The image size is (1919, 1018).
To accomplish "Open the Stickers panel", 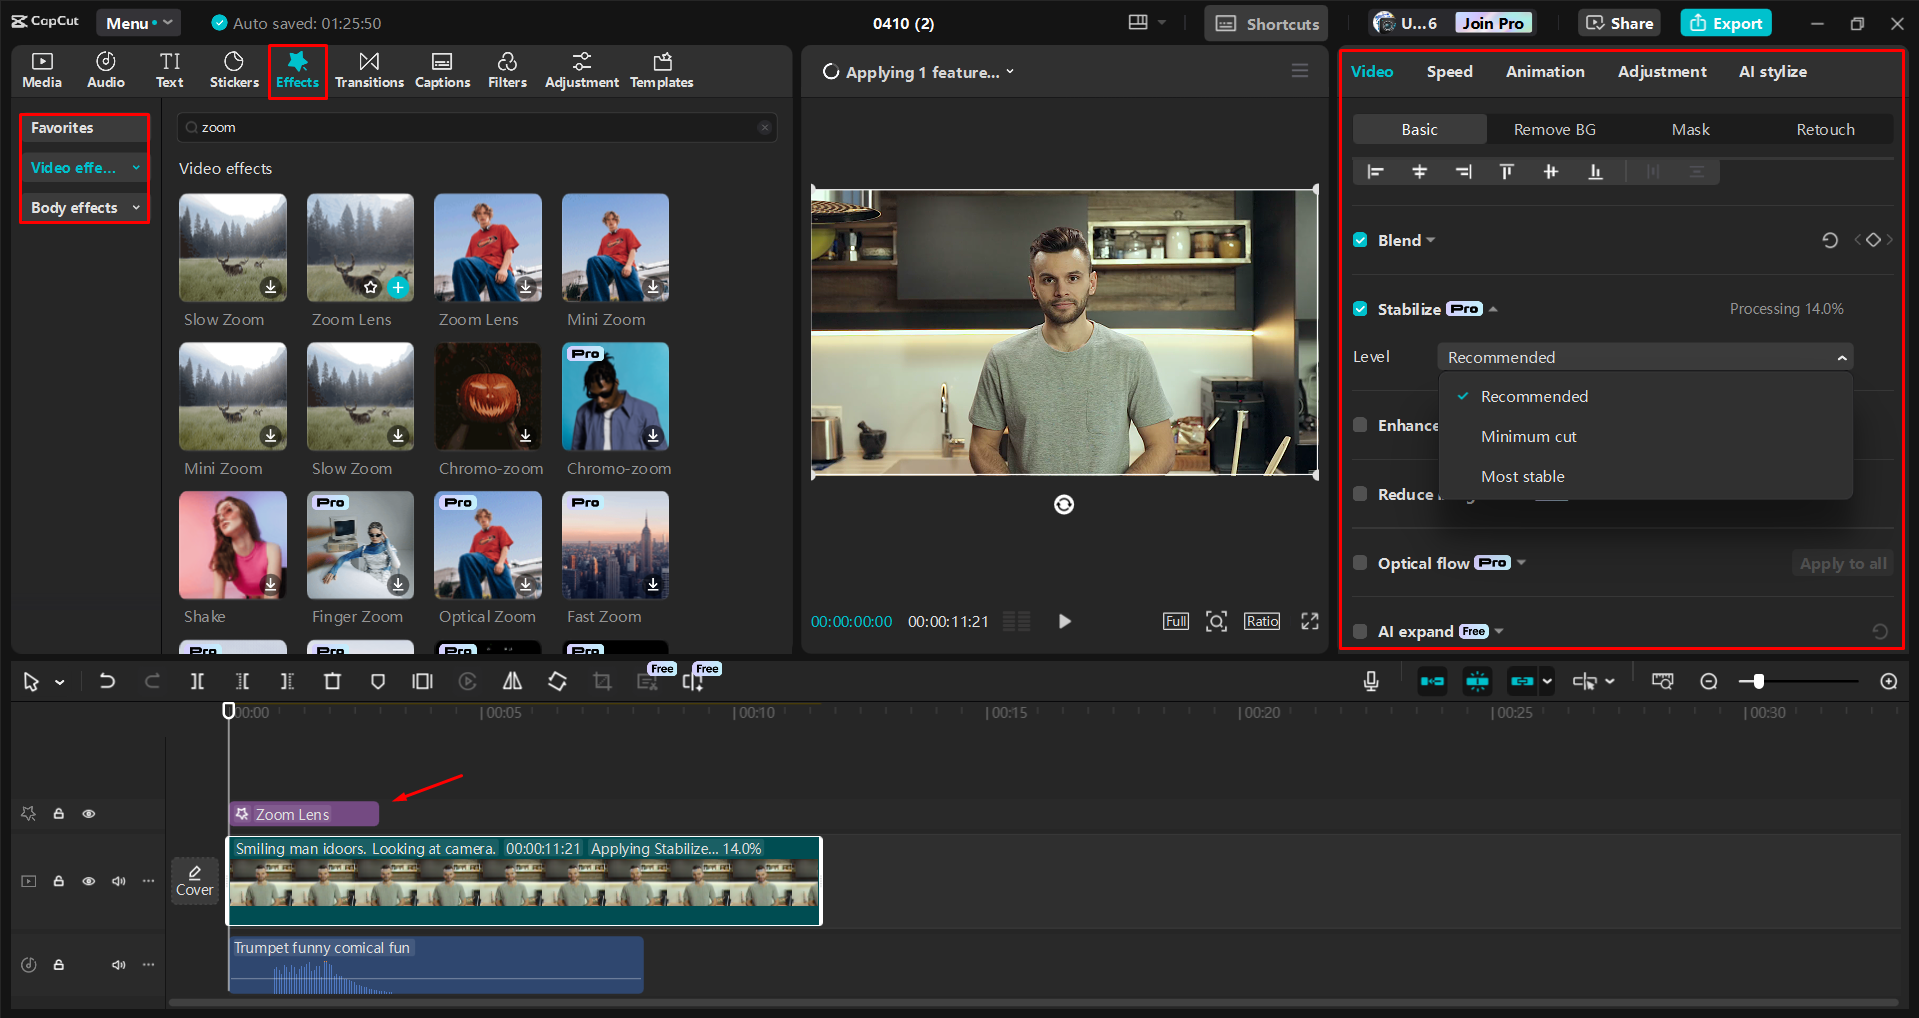I will (233, 70).
